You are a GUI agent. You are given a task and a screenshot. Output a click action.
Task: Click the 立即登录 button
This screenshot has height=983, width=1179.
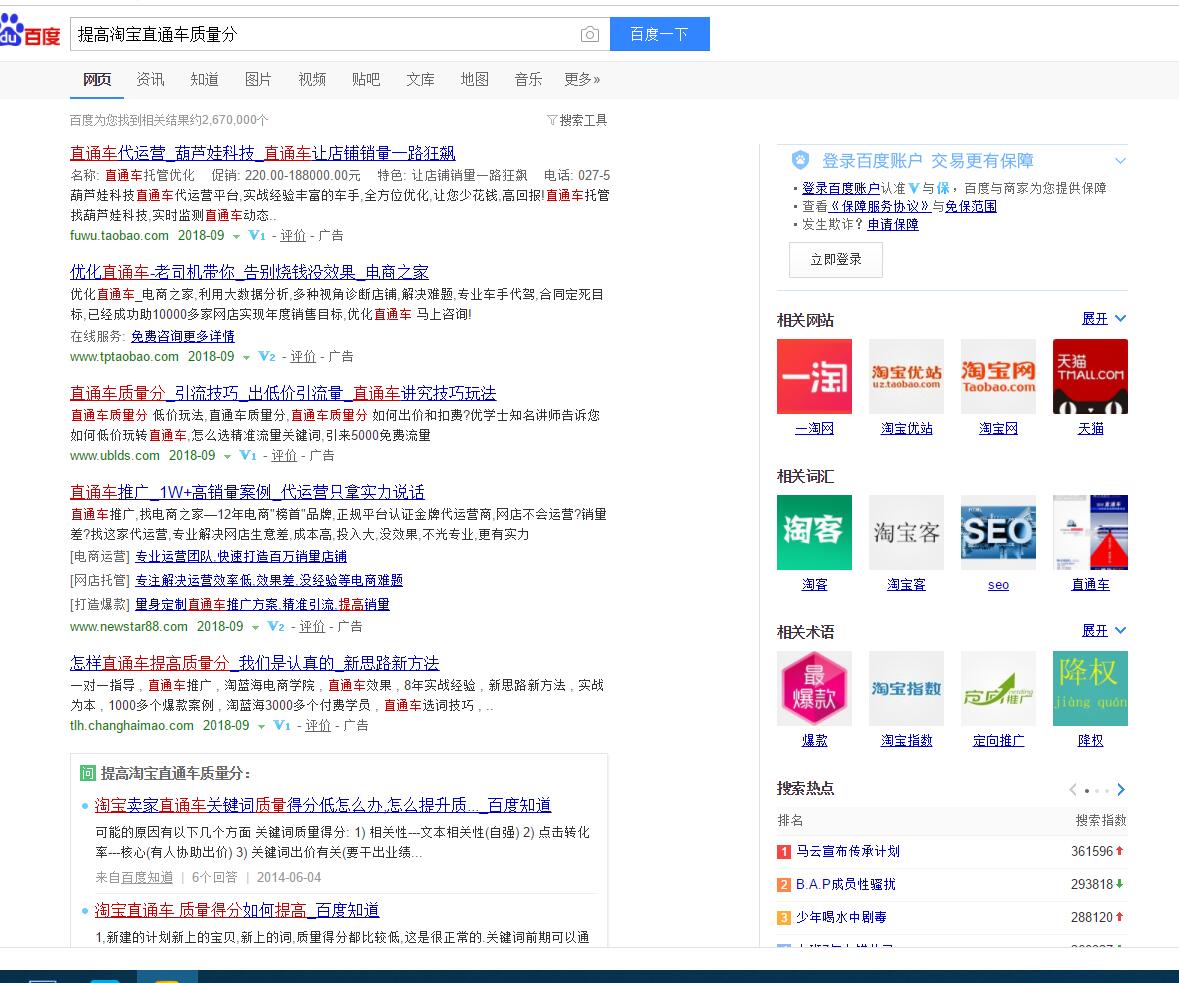835,259
